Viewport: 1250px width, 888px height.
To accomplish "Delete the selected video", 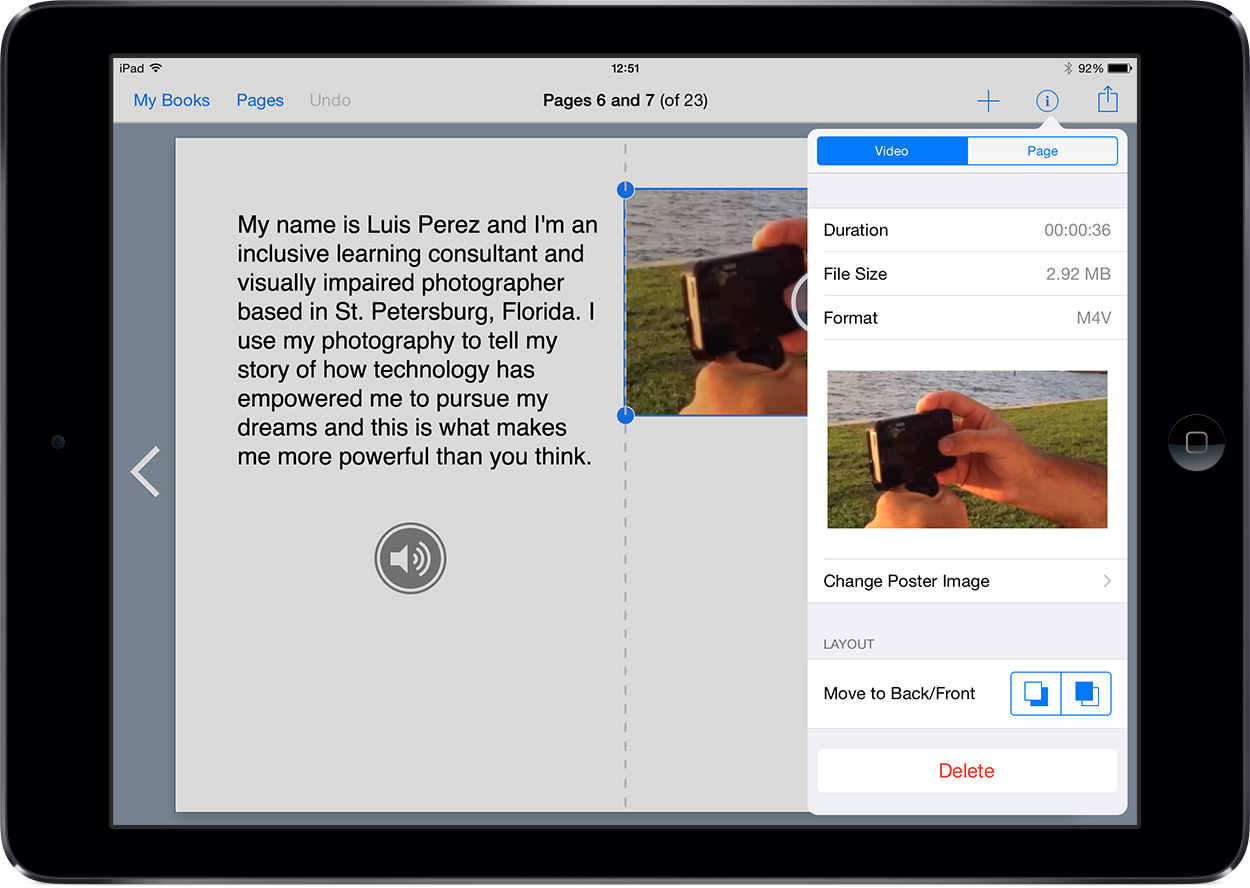I will pos(966,771).
